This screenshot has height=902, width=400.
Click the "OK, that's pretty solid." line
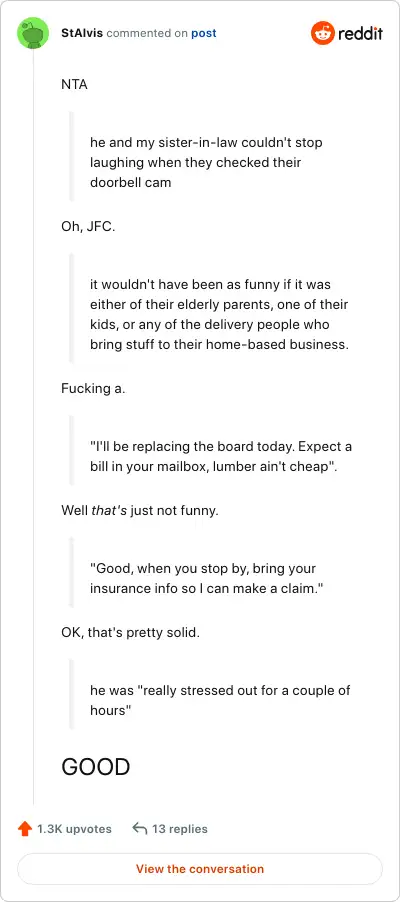(130, 633)
